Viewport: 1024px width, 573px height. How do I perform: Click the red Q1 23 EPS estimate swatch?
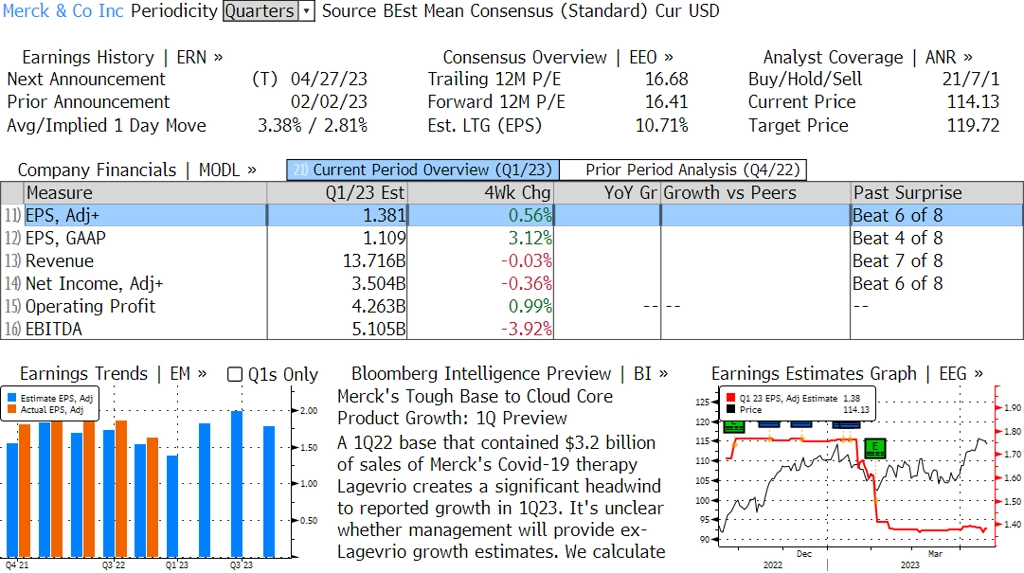(x=731, y=398)
